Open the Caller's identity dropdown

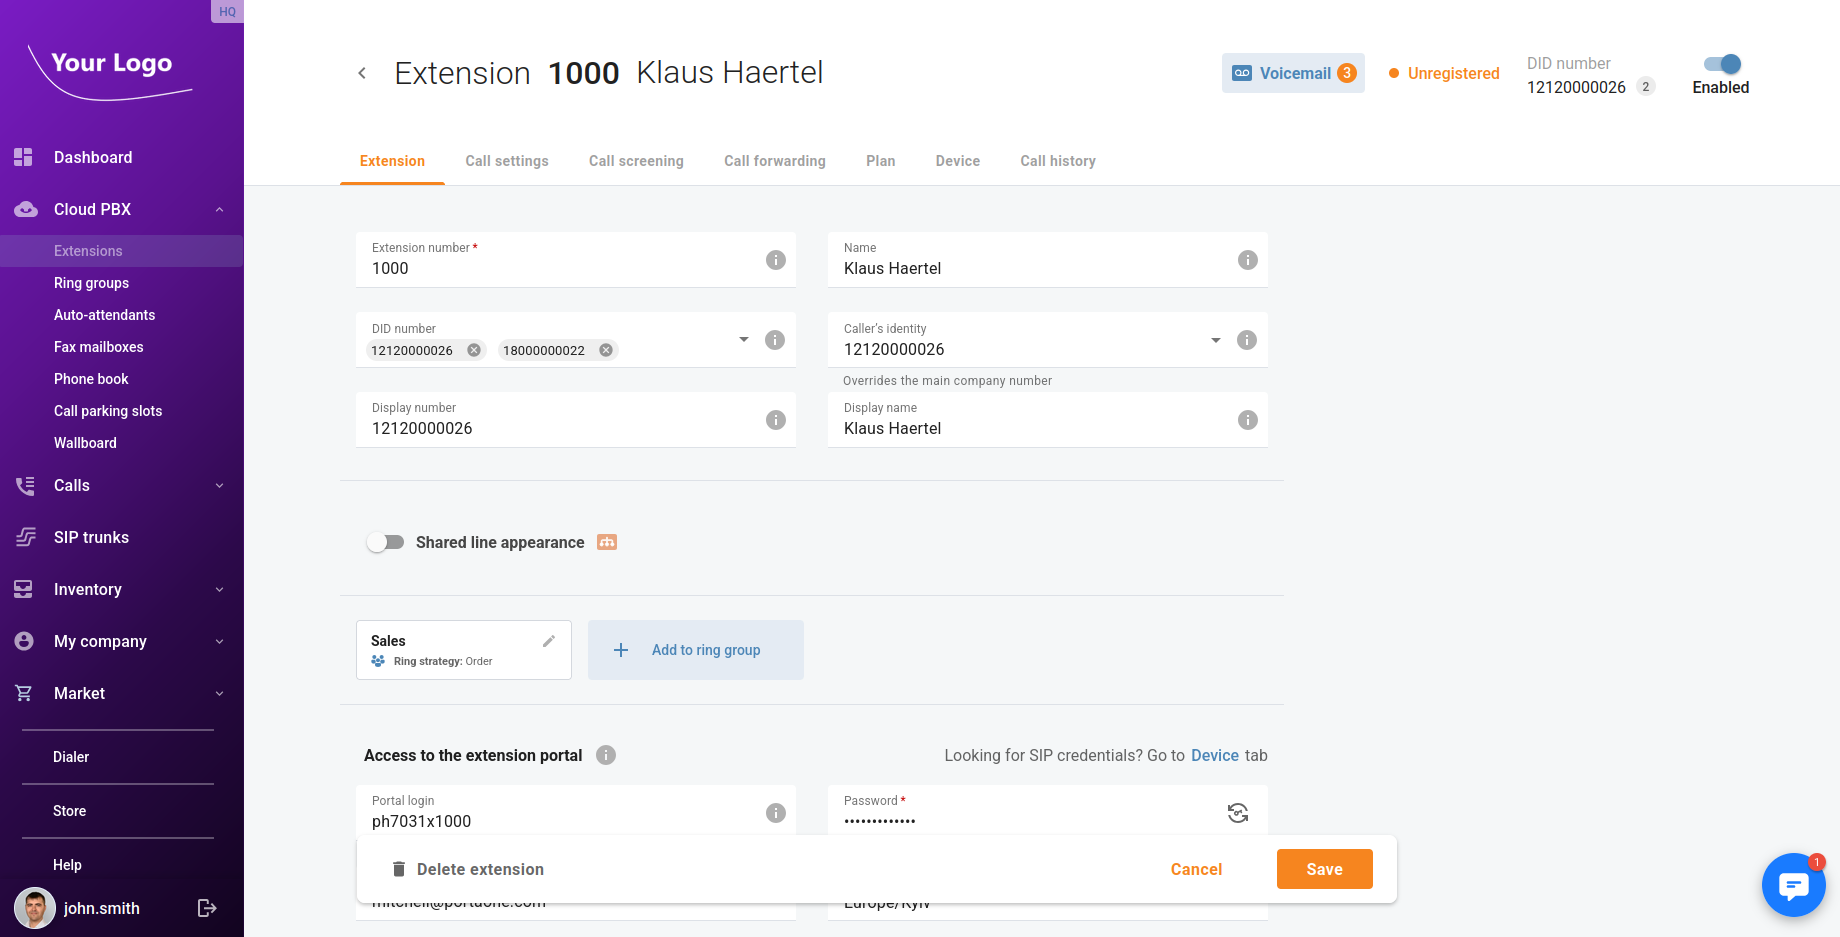coord(1215,340)
